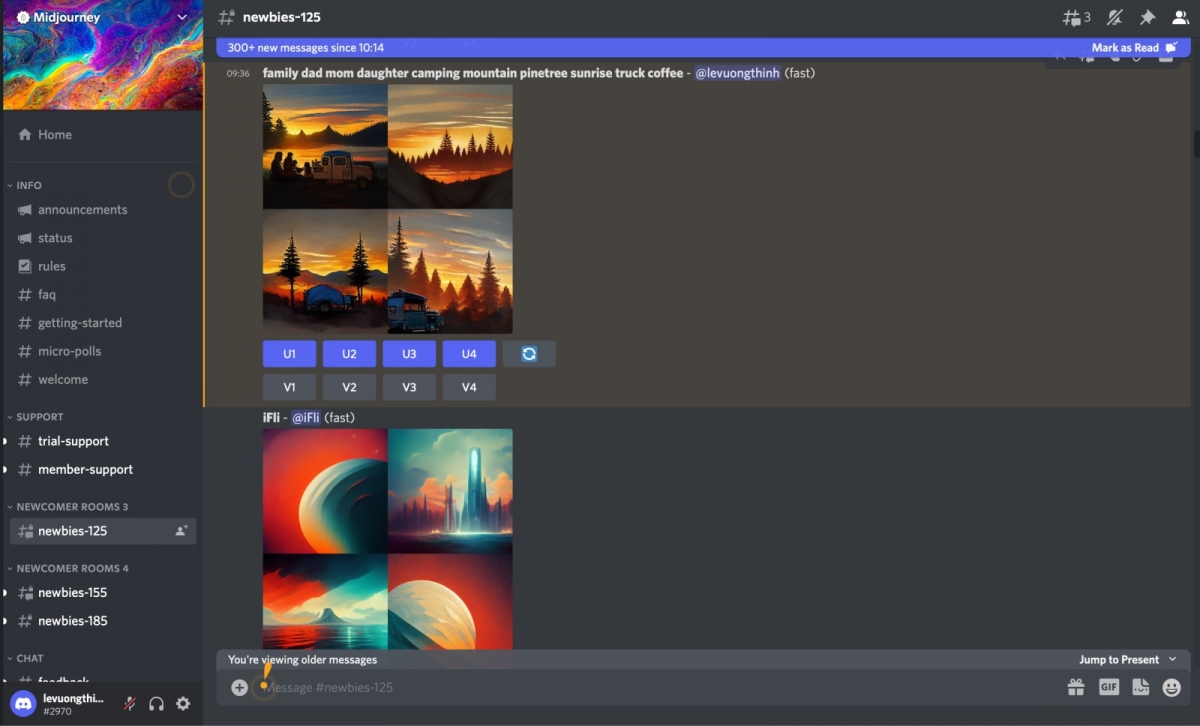Open the micro-polls channel
Viewport: 1200px width, 726px height.
[102, 351]
